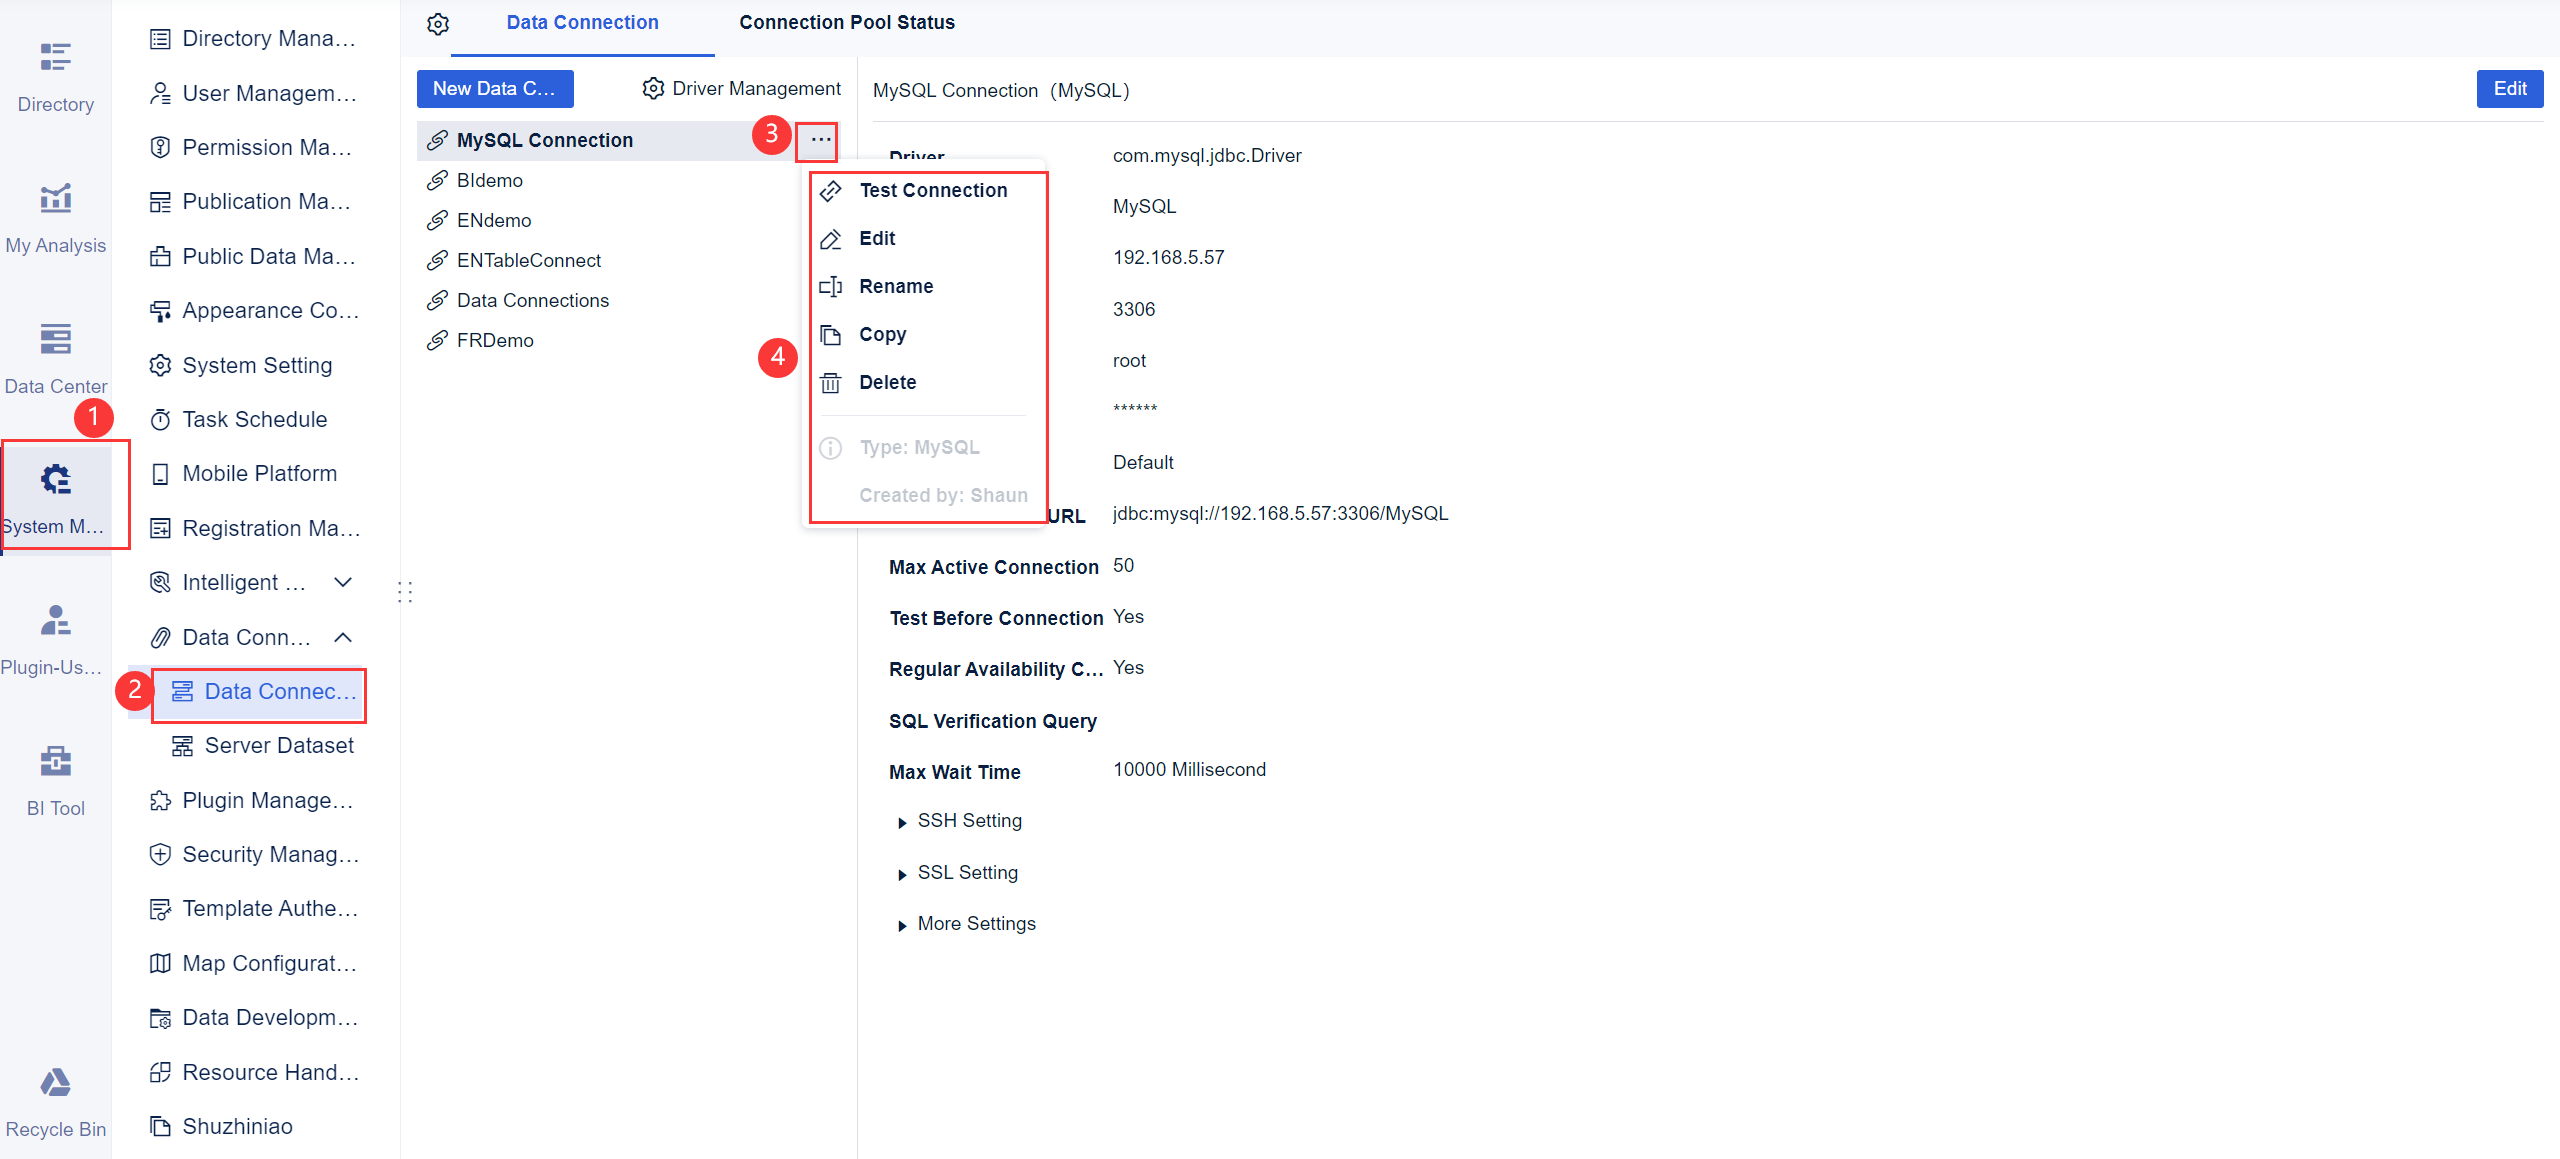
Task: Open Plugin-Usage sidebar icon
Action: (x=55, y=635)
